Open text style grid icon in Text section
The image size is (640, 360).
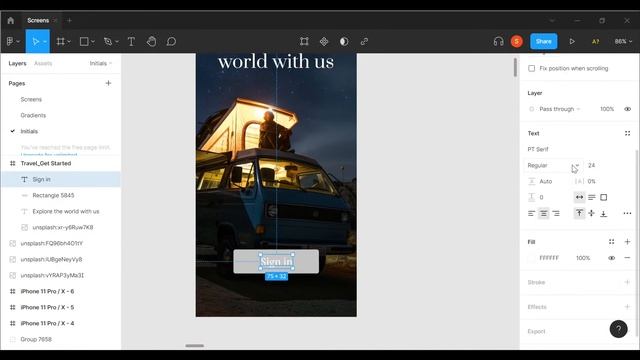(627, 133)
